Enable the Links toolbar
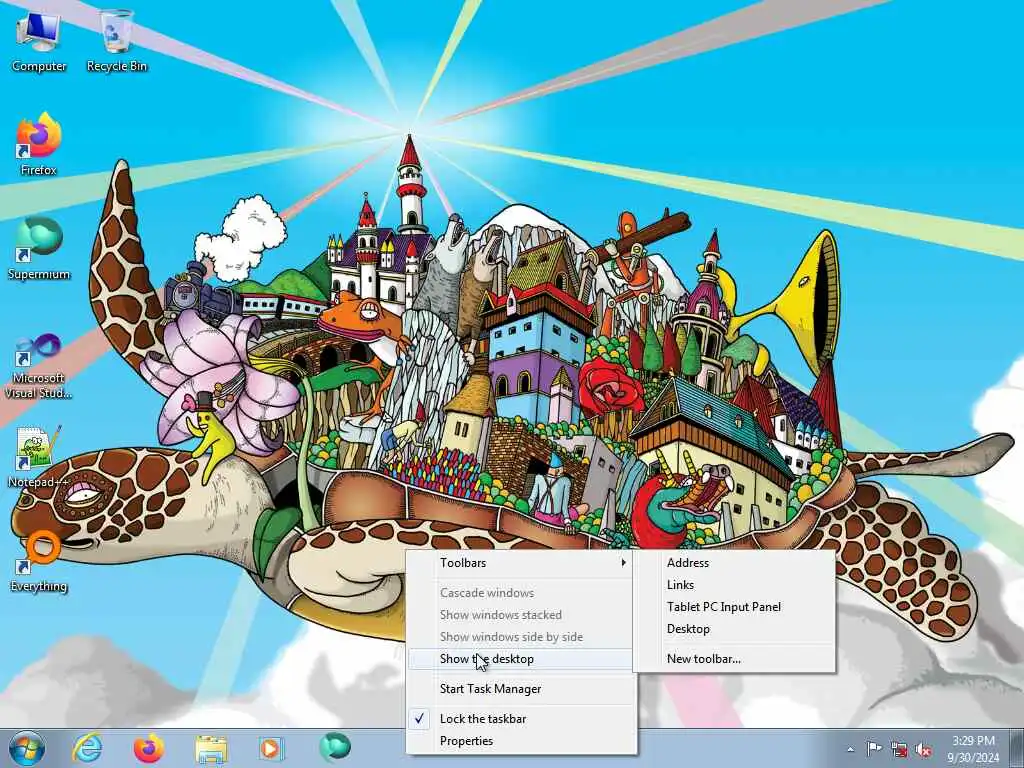Viewport: 1024px width, 768px height. click(734, 585)
